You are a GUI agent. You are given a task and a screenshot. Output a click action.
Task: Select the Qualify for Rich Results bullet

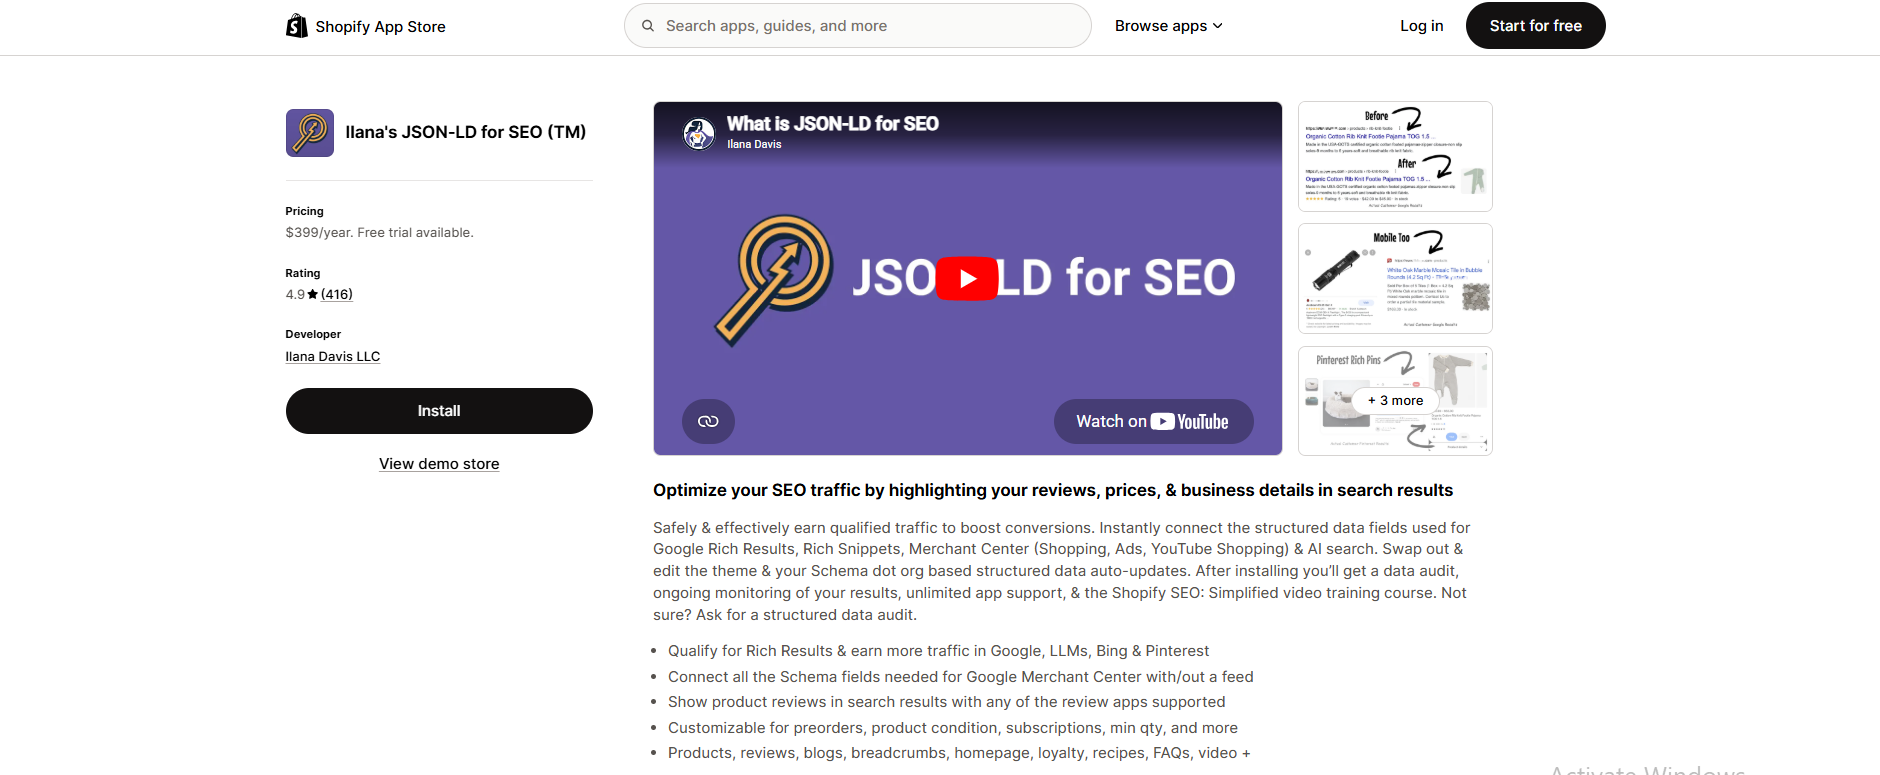[x=938, y=651]
